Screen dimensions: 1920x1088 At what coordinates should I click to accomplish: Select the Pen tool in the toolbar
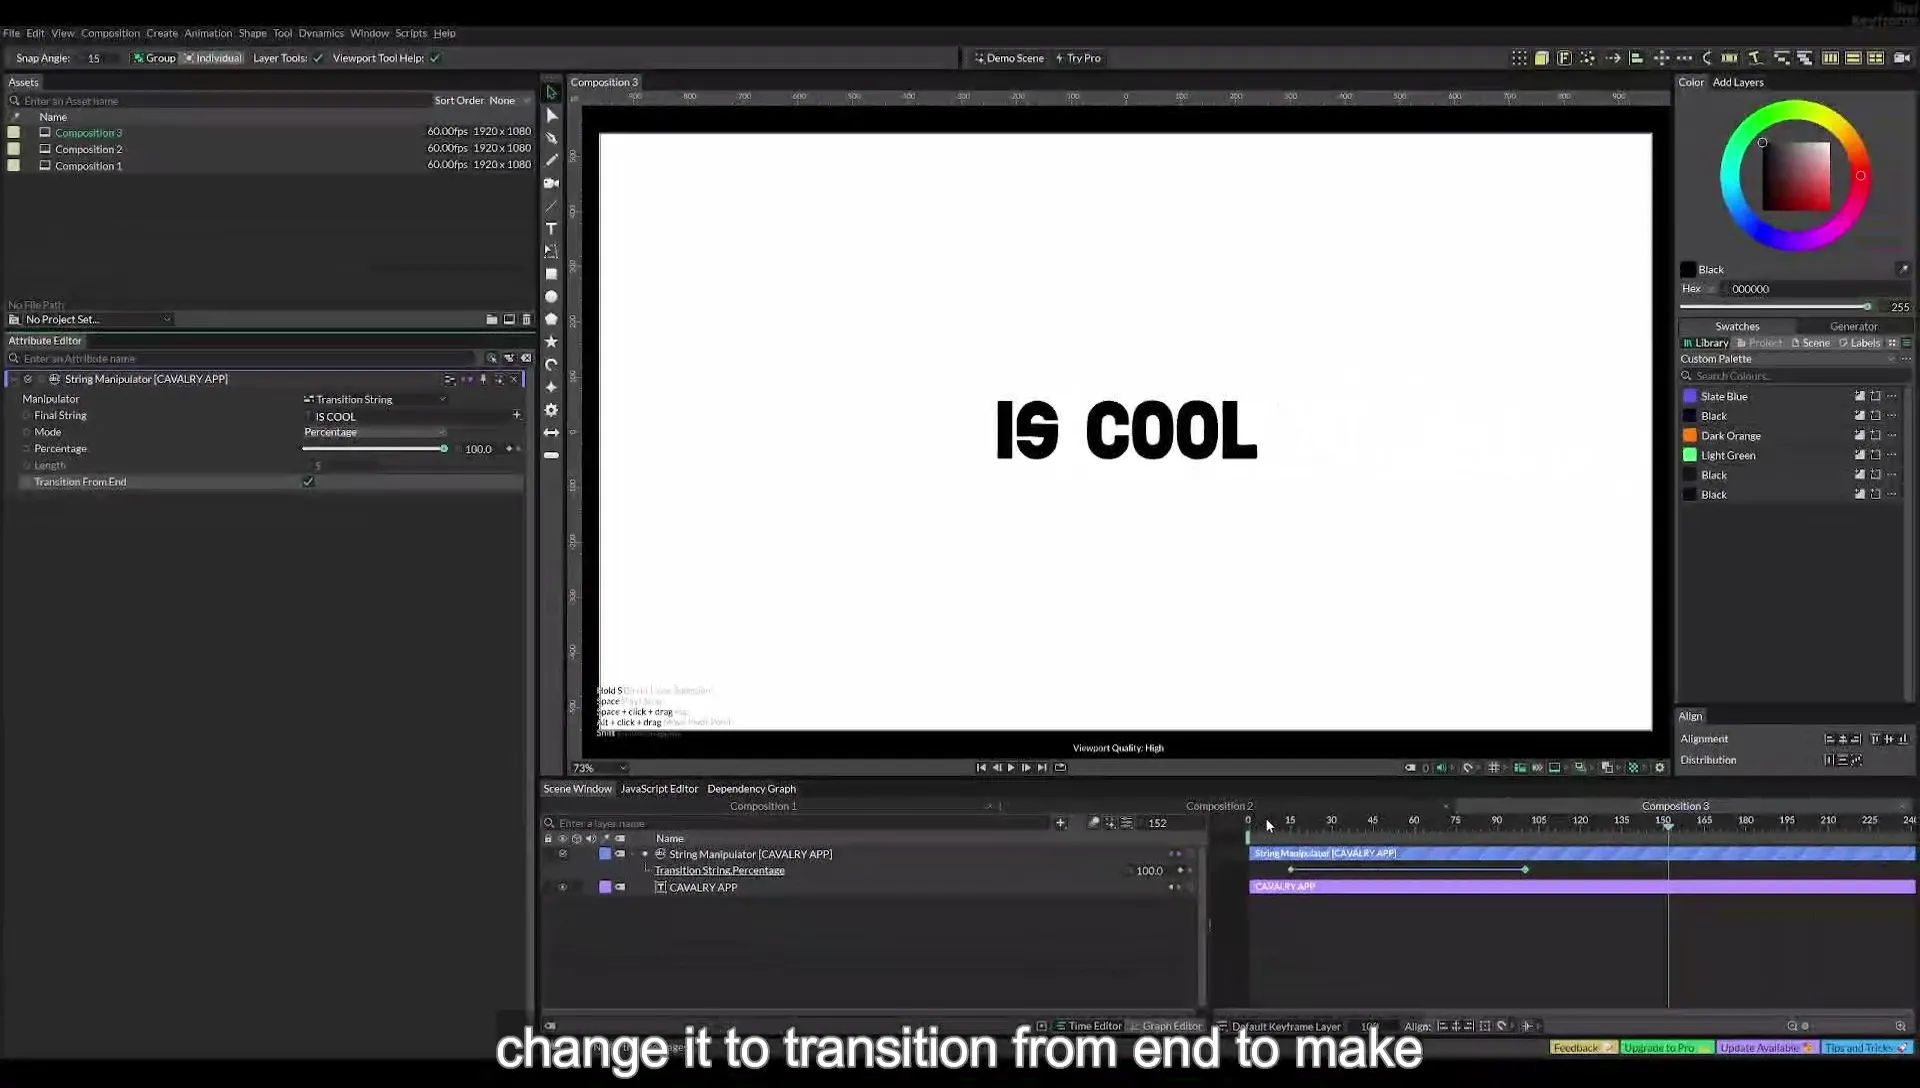pyautogui.click(x=551, y=138)
